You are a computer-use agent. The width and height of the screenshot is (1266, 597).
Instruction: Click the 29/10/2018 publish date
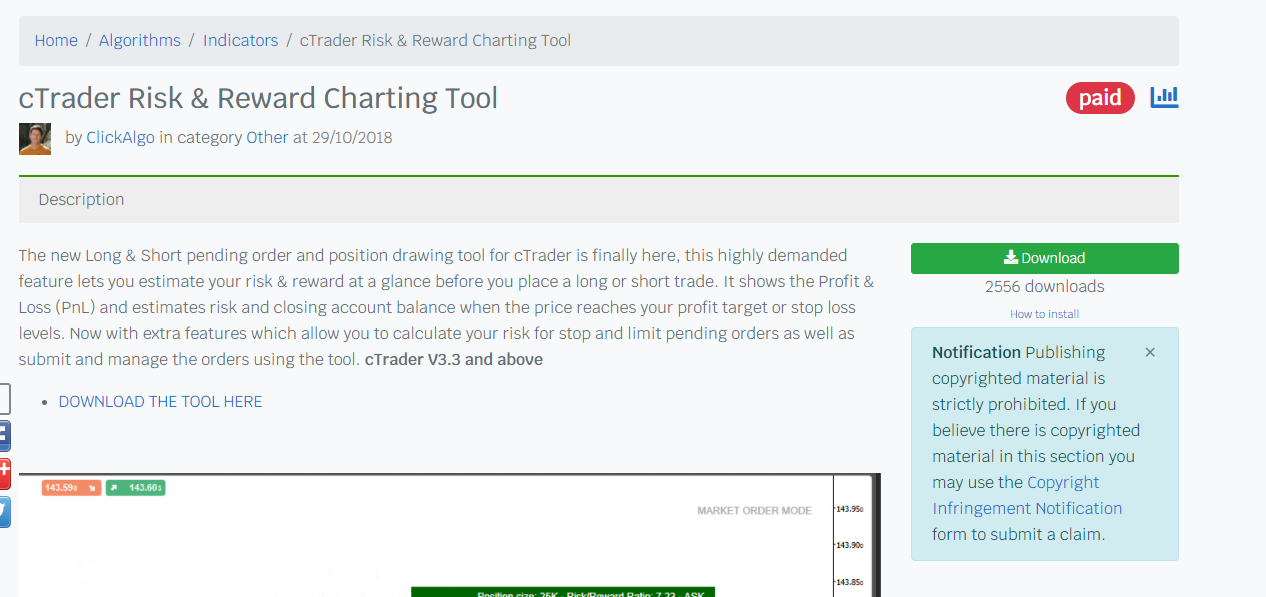(352, 137)
